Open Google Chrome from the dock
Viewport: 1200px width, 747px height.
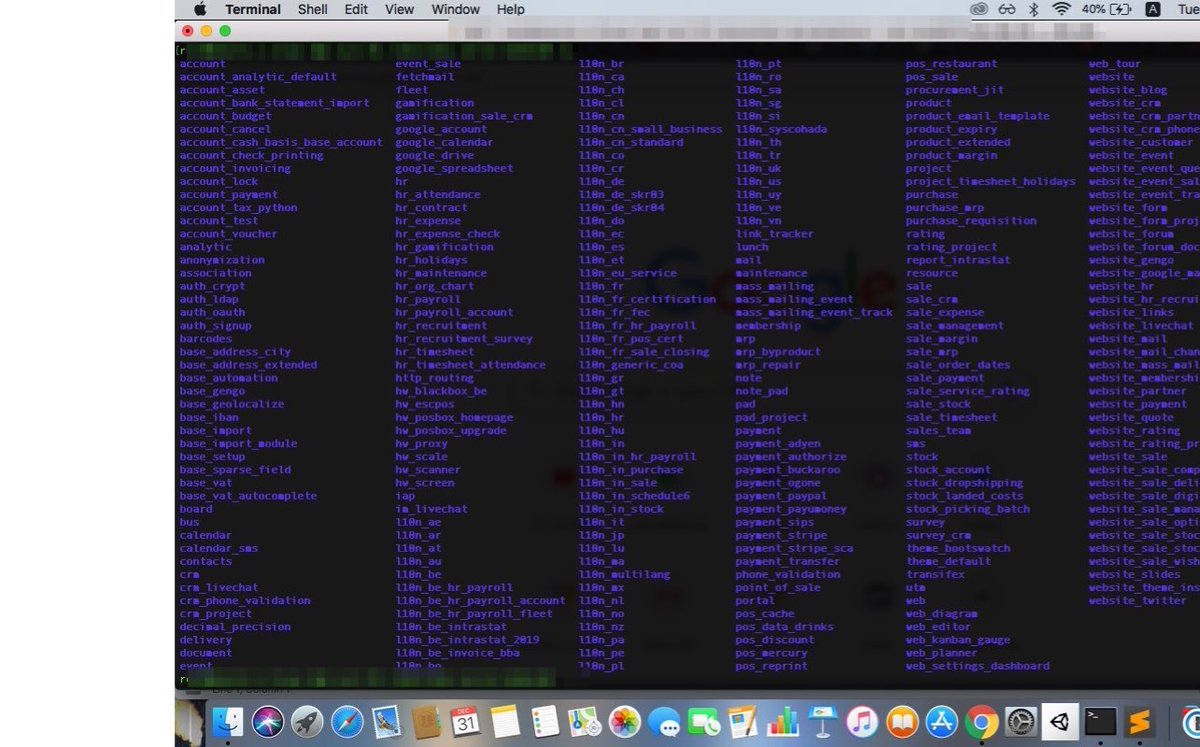(x=981, y=721)
